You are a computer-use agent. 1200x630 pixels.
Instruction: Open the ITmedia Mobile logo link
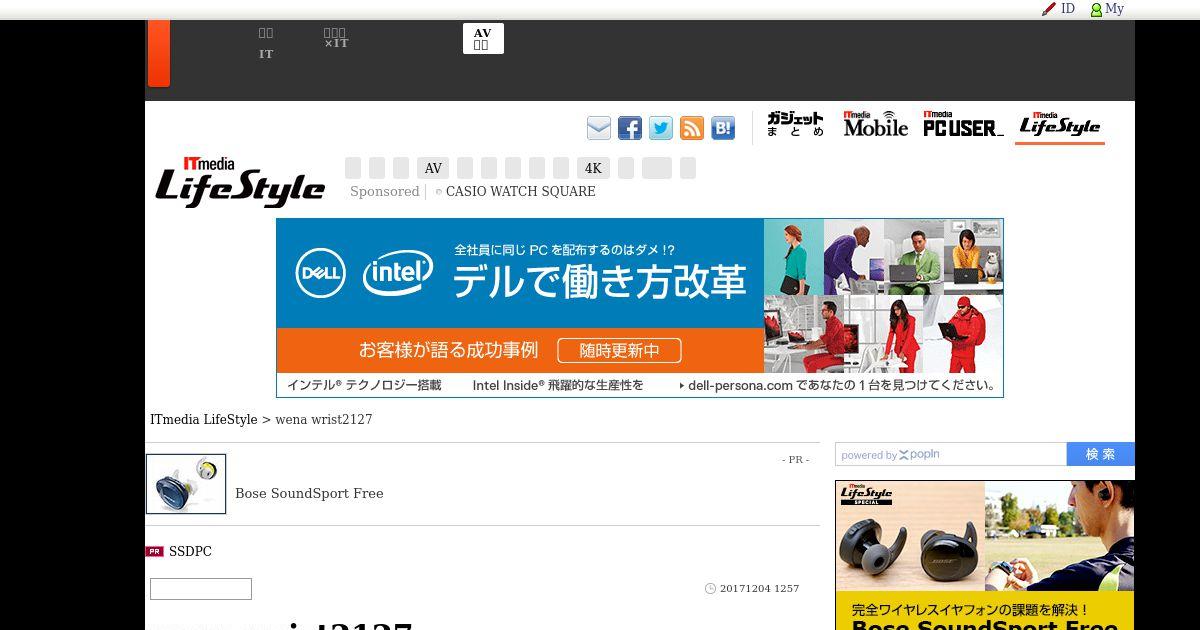point(875,124)
